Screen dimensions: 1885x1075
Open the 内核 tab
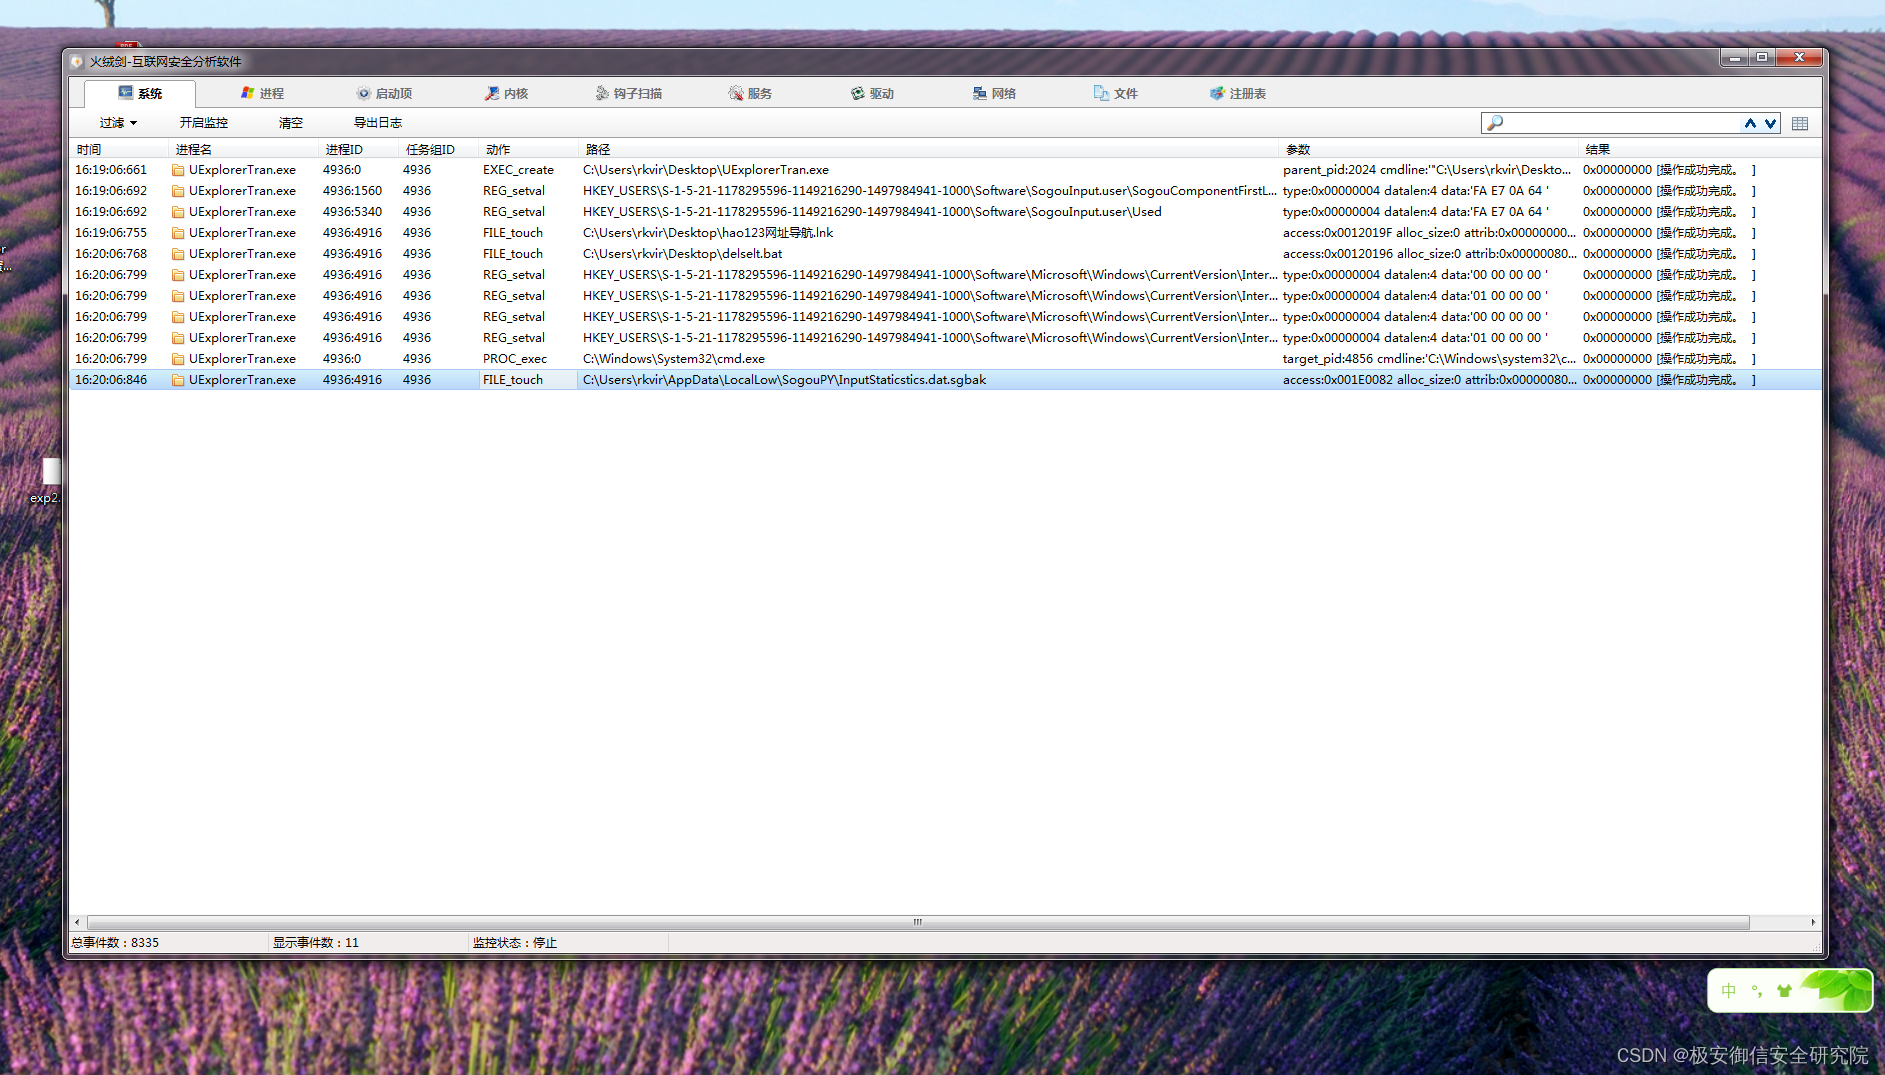pyautogui.click(x=506, y=93)
